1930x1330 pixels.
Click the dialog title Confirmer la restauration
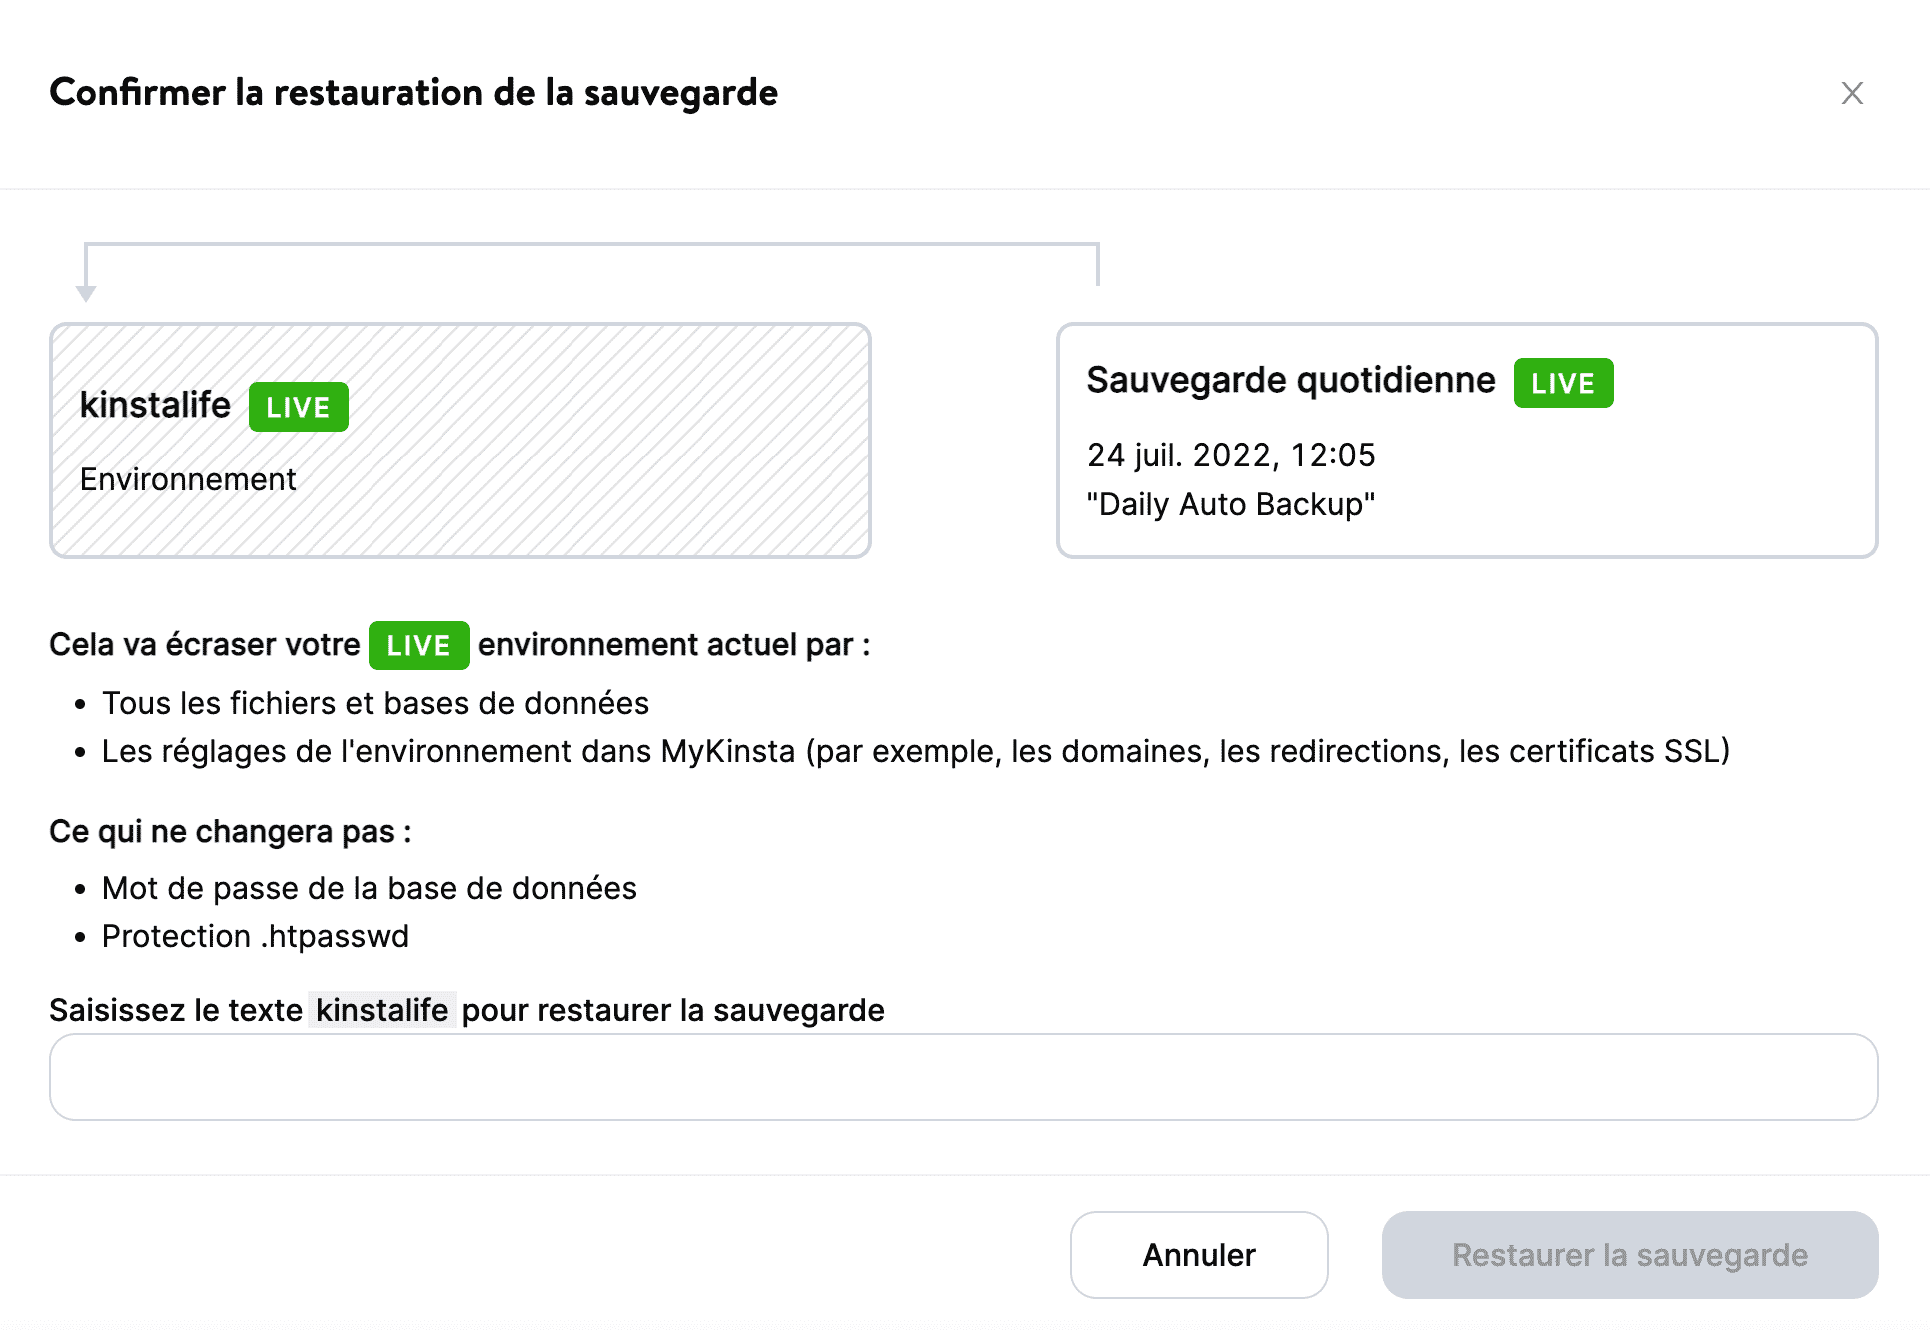(x=413, y=92)
